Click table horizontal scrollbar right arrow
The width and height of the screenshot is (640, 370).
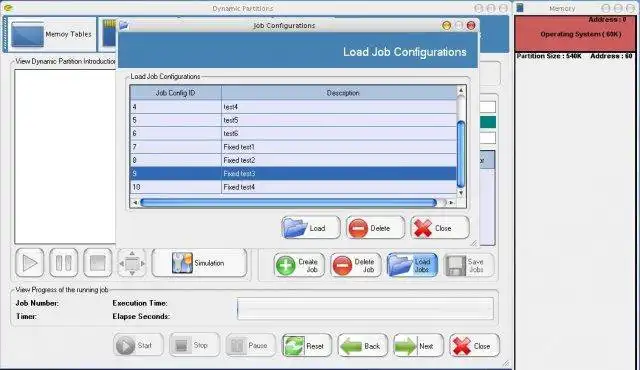451,202
